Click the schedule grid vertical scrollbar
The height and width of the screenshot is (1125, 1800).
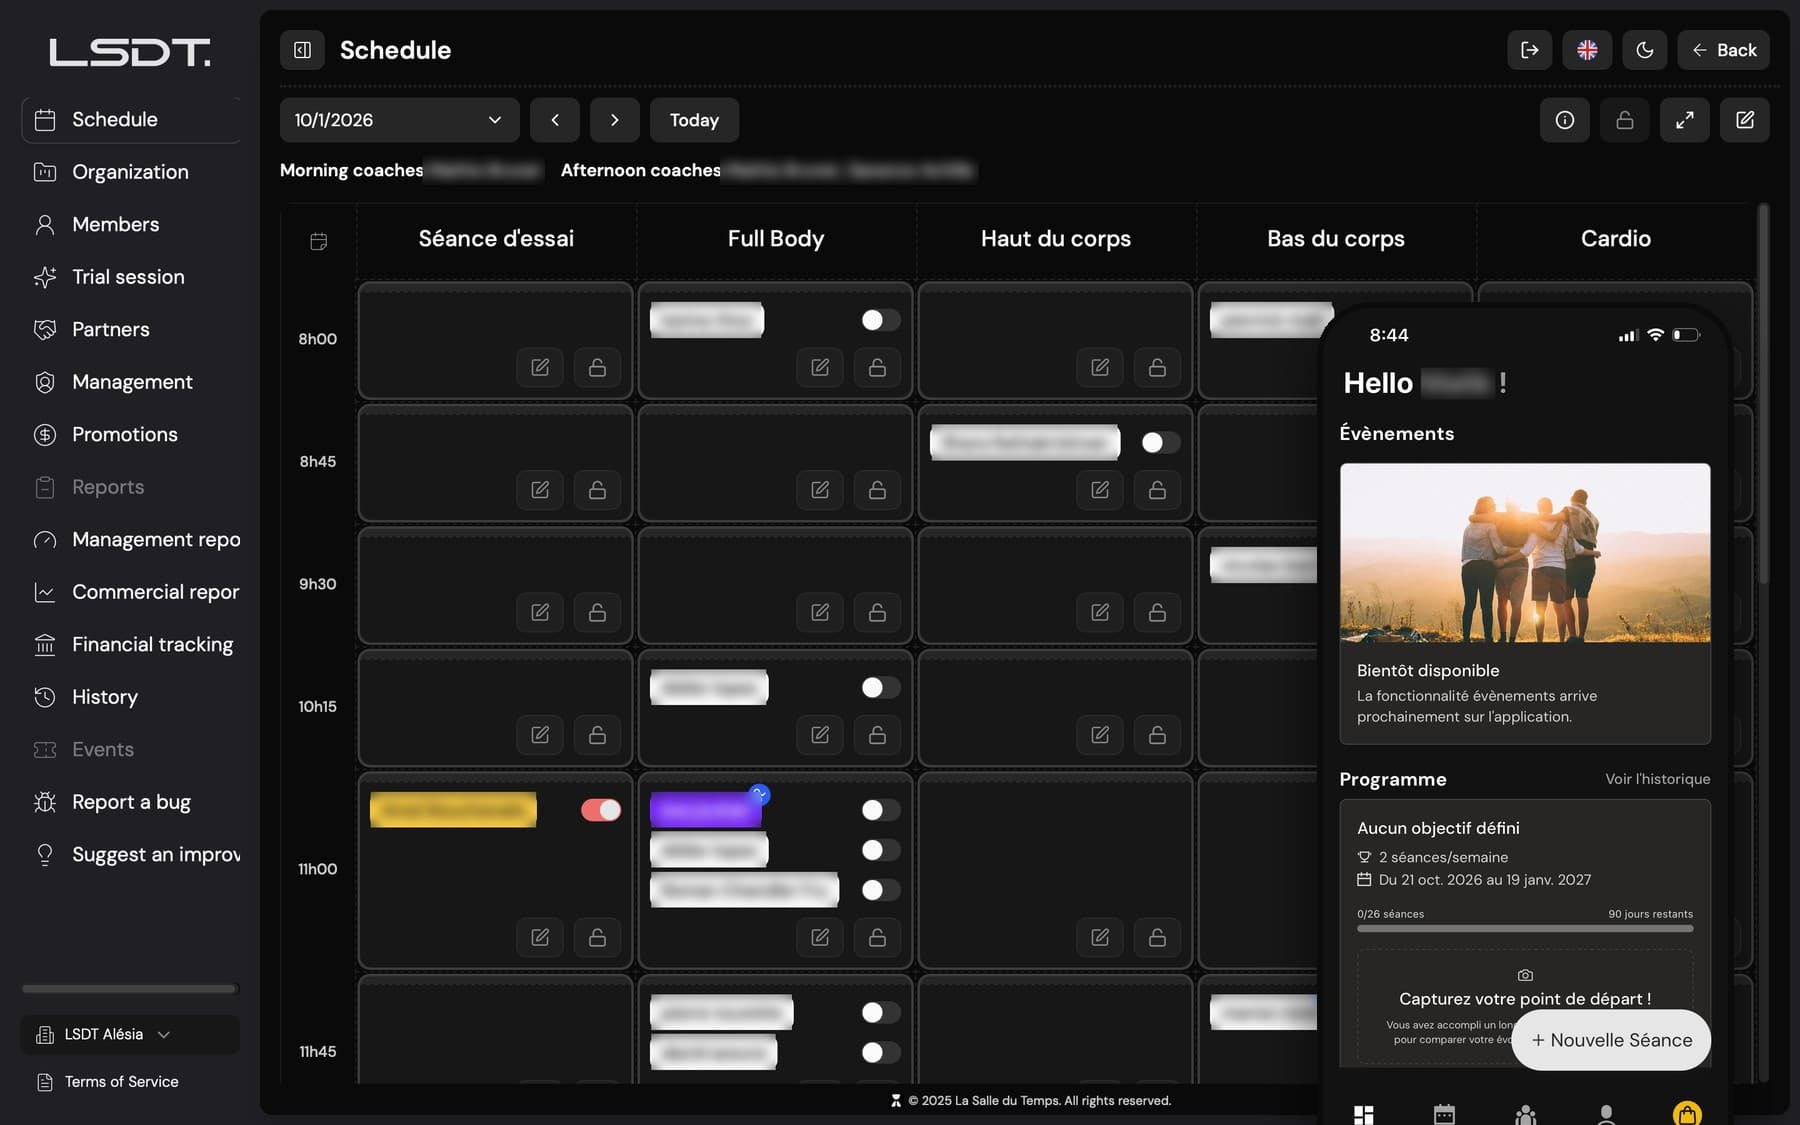(1763, 394)
